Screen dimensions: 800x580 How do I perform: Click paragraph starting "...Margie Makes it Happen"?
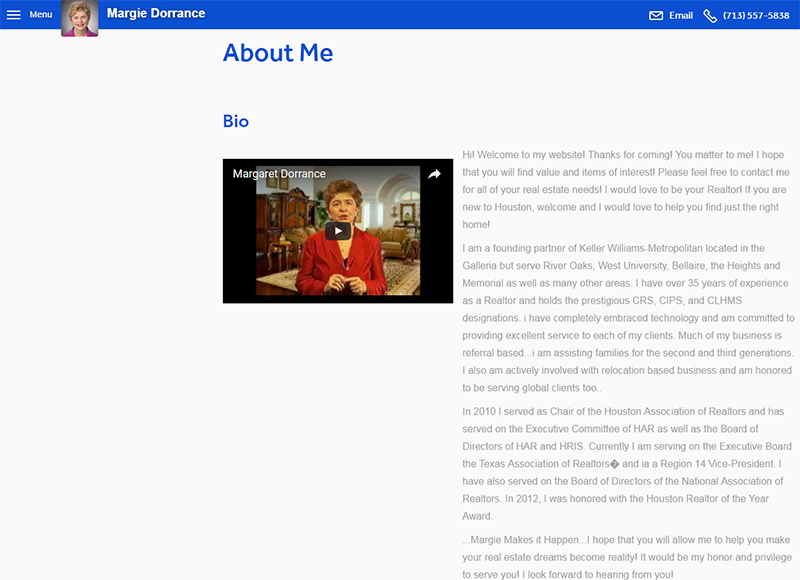(627, 557)
